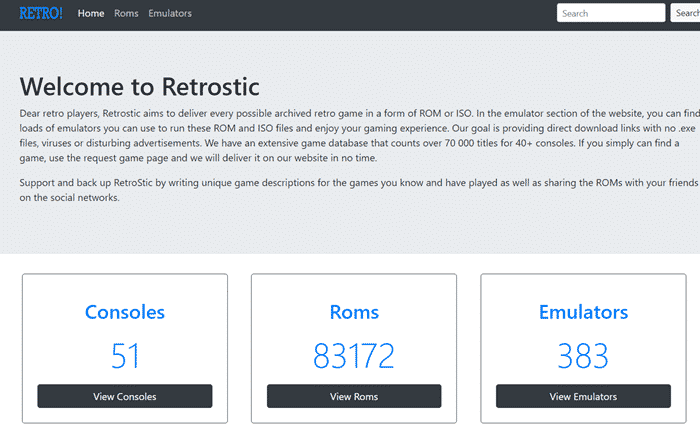
Task: Click the View Consoles button
Action: 125,396
